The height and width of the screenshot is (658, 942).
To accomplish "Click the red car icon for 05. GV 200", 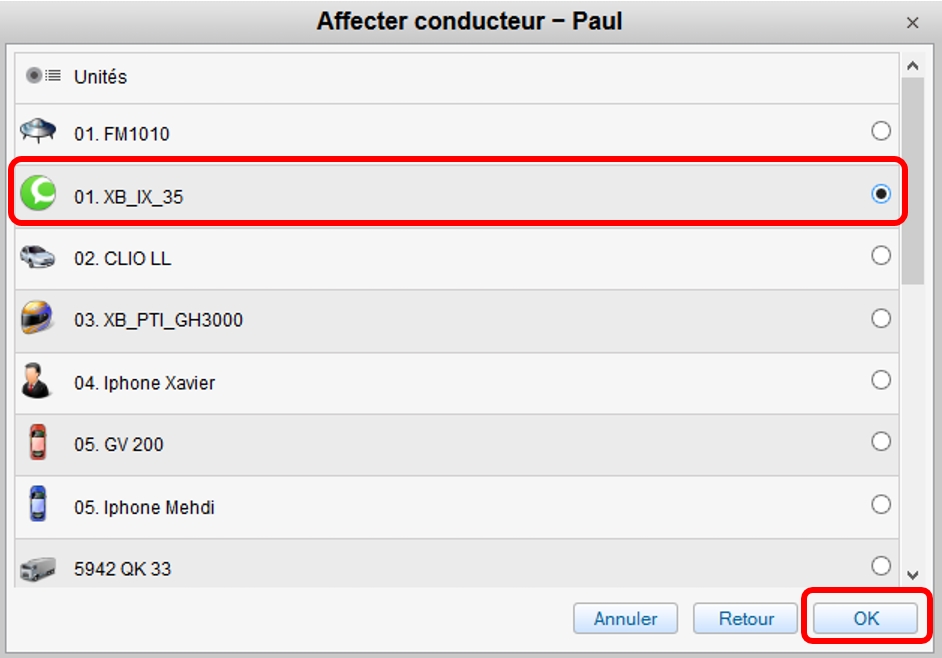I will click(x=38, y=442).
